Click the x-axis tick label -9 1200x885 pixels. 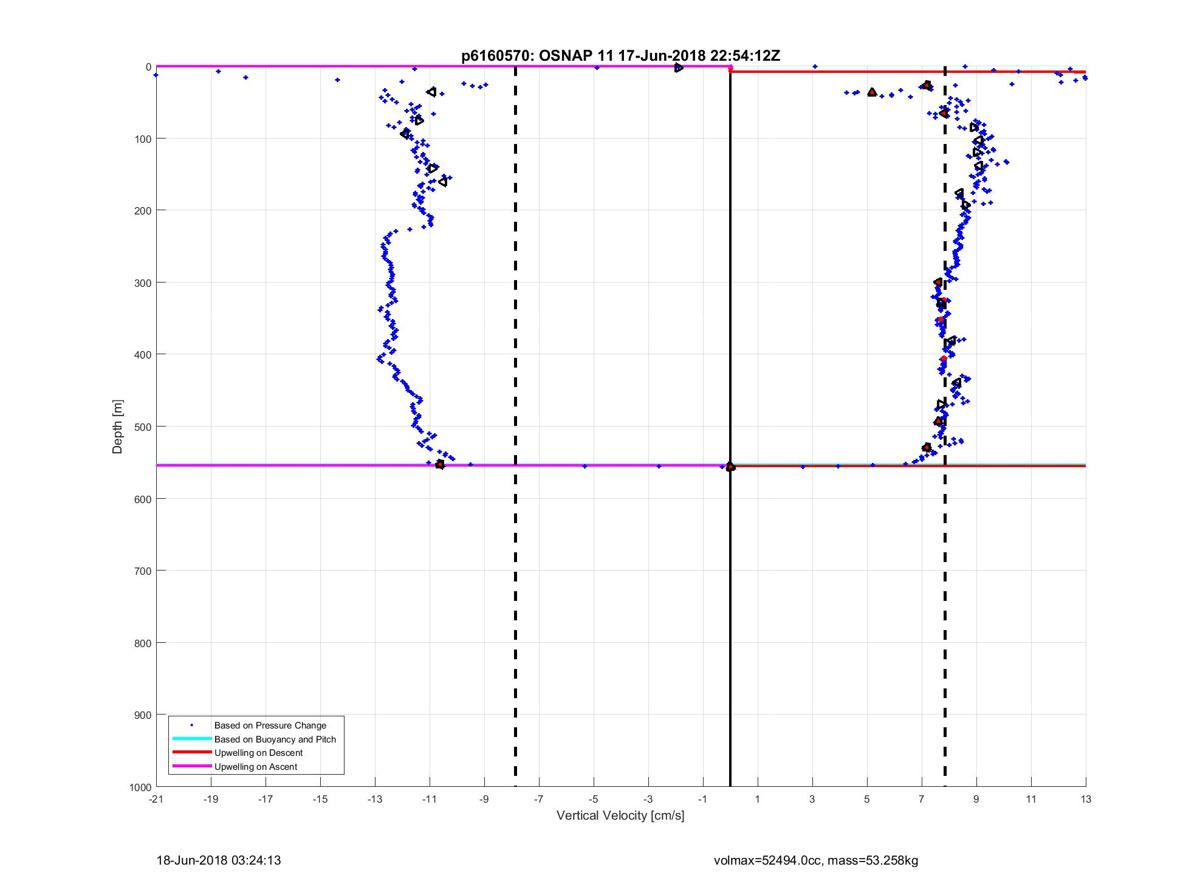point(484,800)
